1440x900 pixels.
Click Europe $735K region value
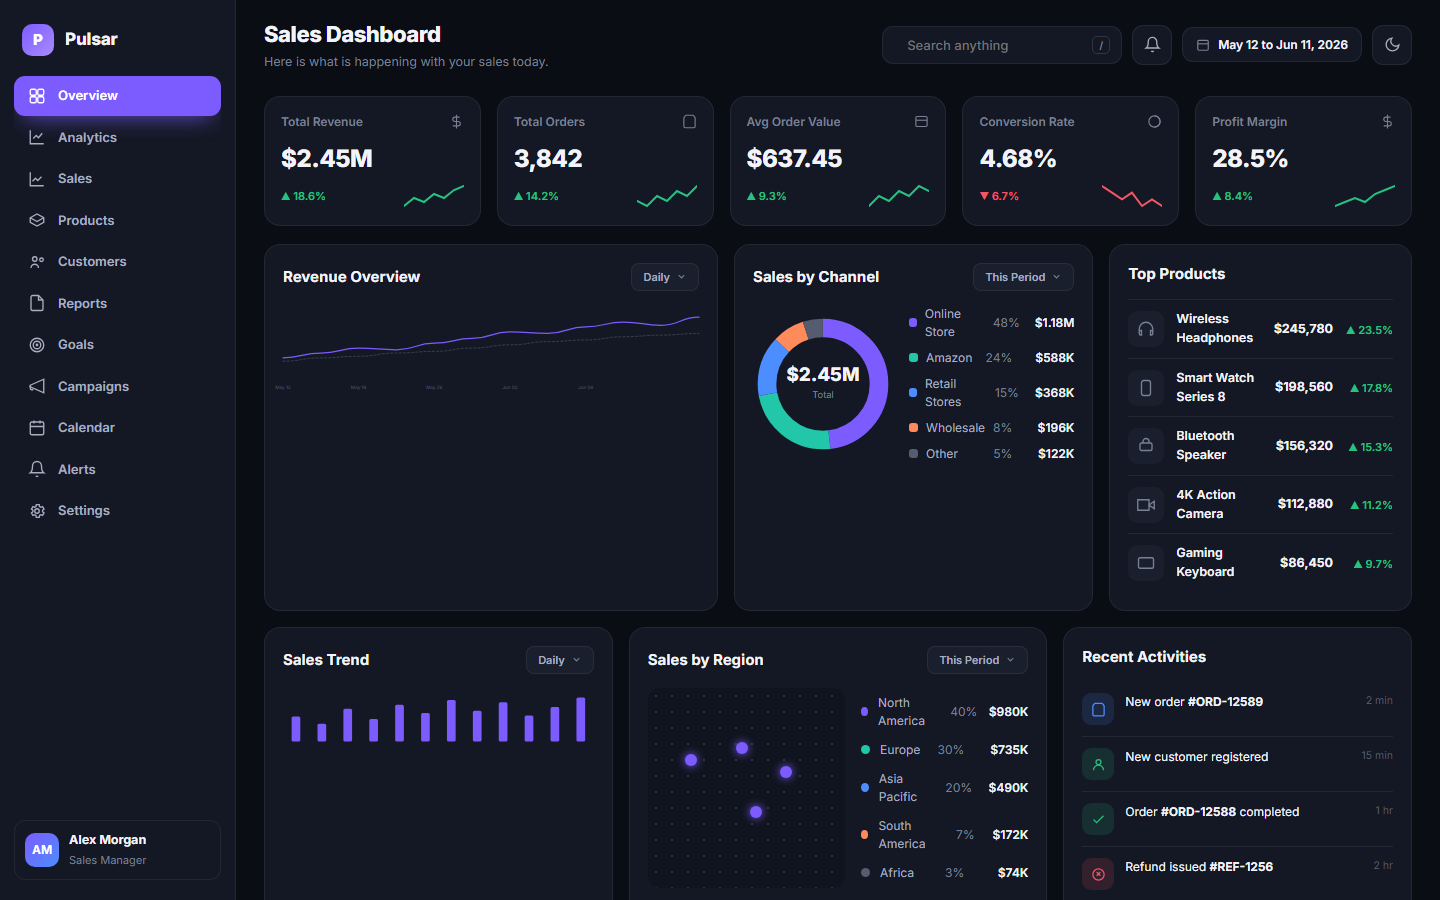[1009, 750]
